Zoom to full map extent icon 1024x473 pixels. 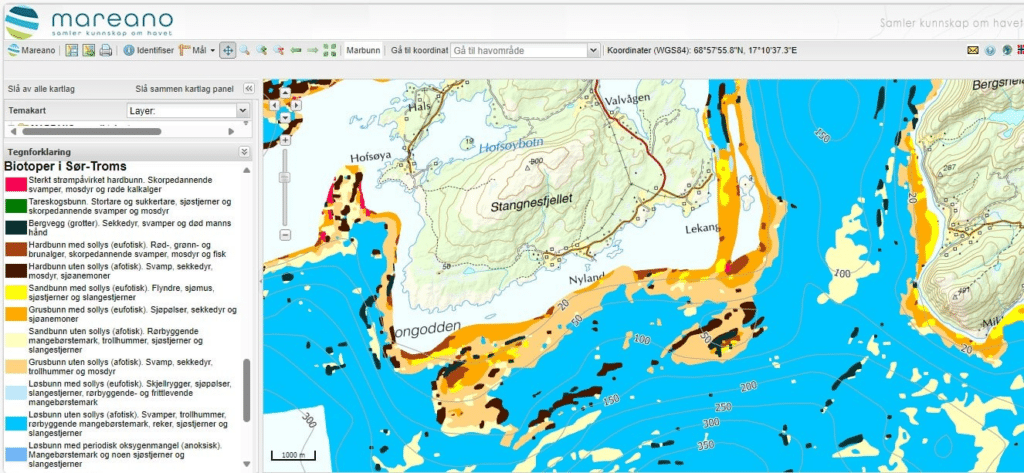point(330,50)
